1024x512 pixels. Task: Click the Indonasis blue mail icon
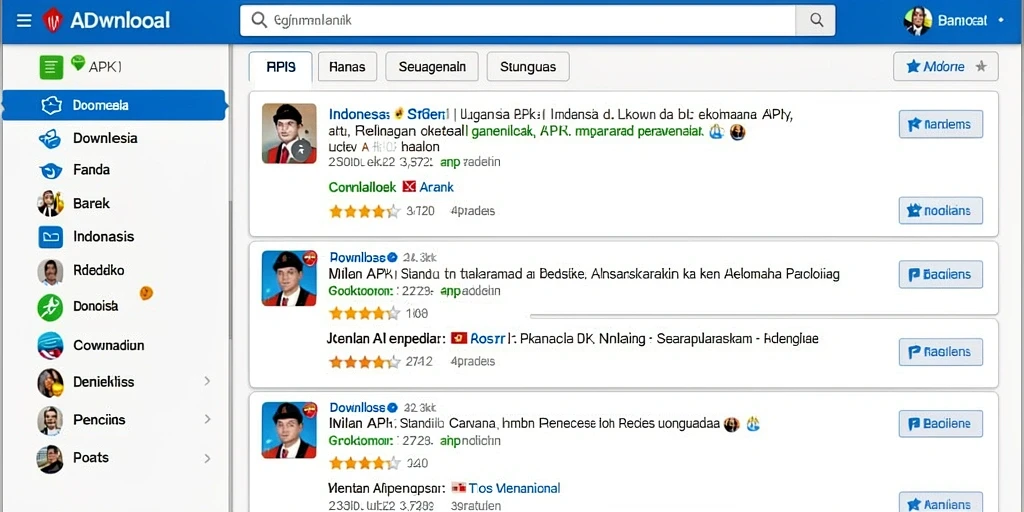tap(50, 236)
